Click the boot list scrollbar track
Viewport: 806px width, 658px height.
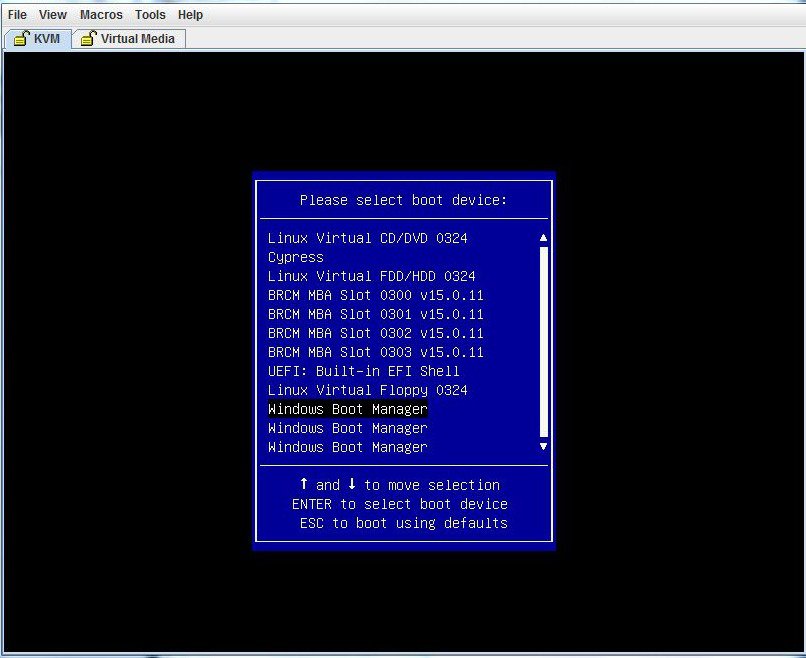(543, 342)
